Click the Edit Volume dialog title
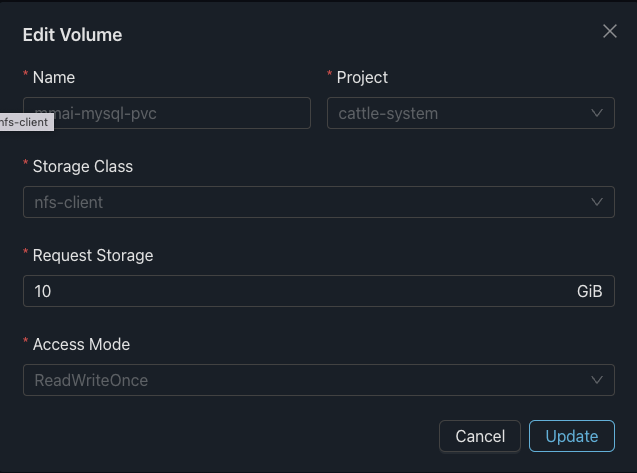The height and width of the screenshot is (473, 637). pyautogui.click(x=72, y=35)
